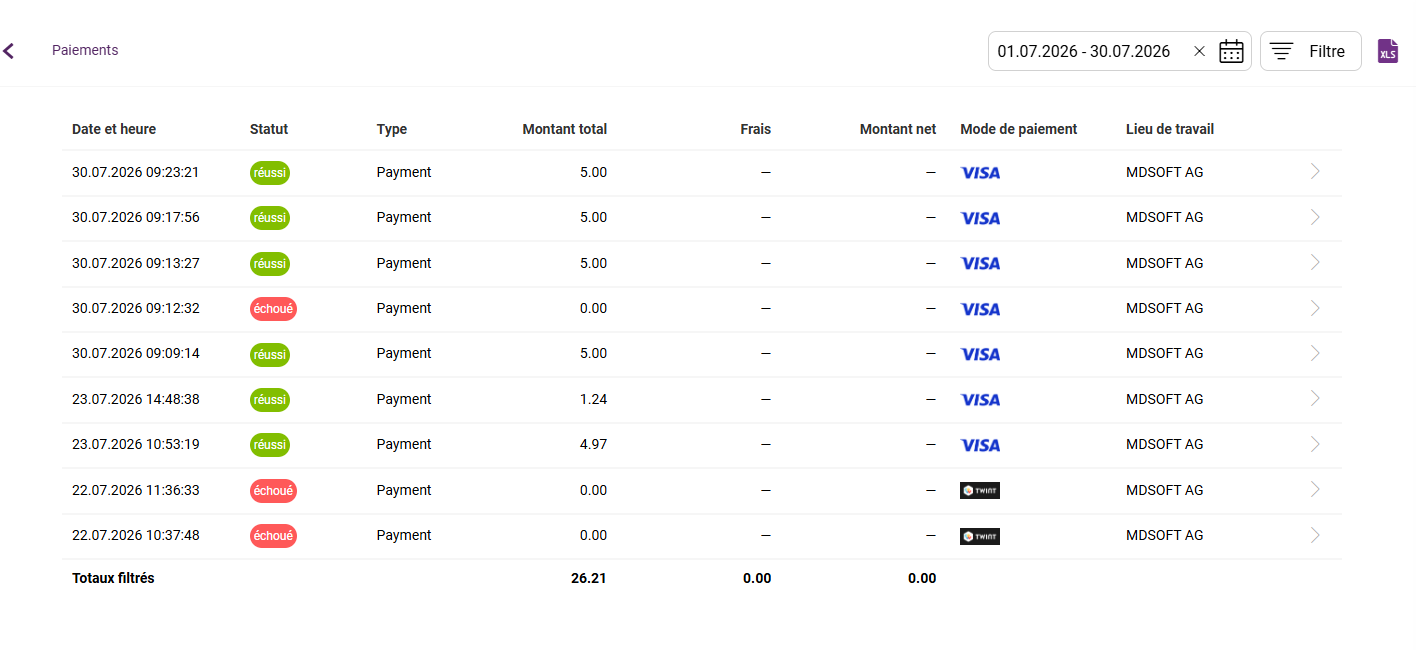This screenshot has width=1416, height=650.
Task: Click échoué badge in the 10:37:48 row
Action: click(273, 536)
